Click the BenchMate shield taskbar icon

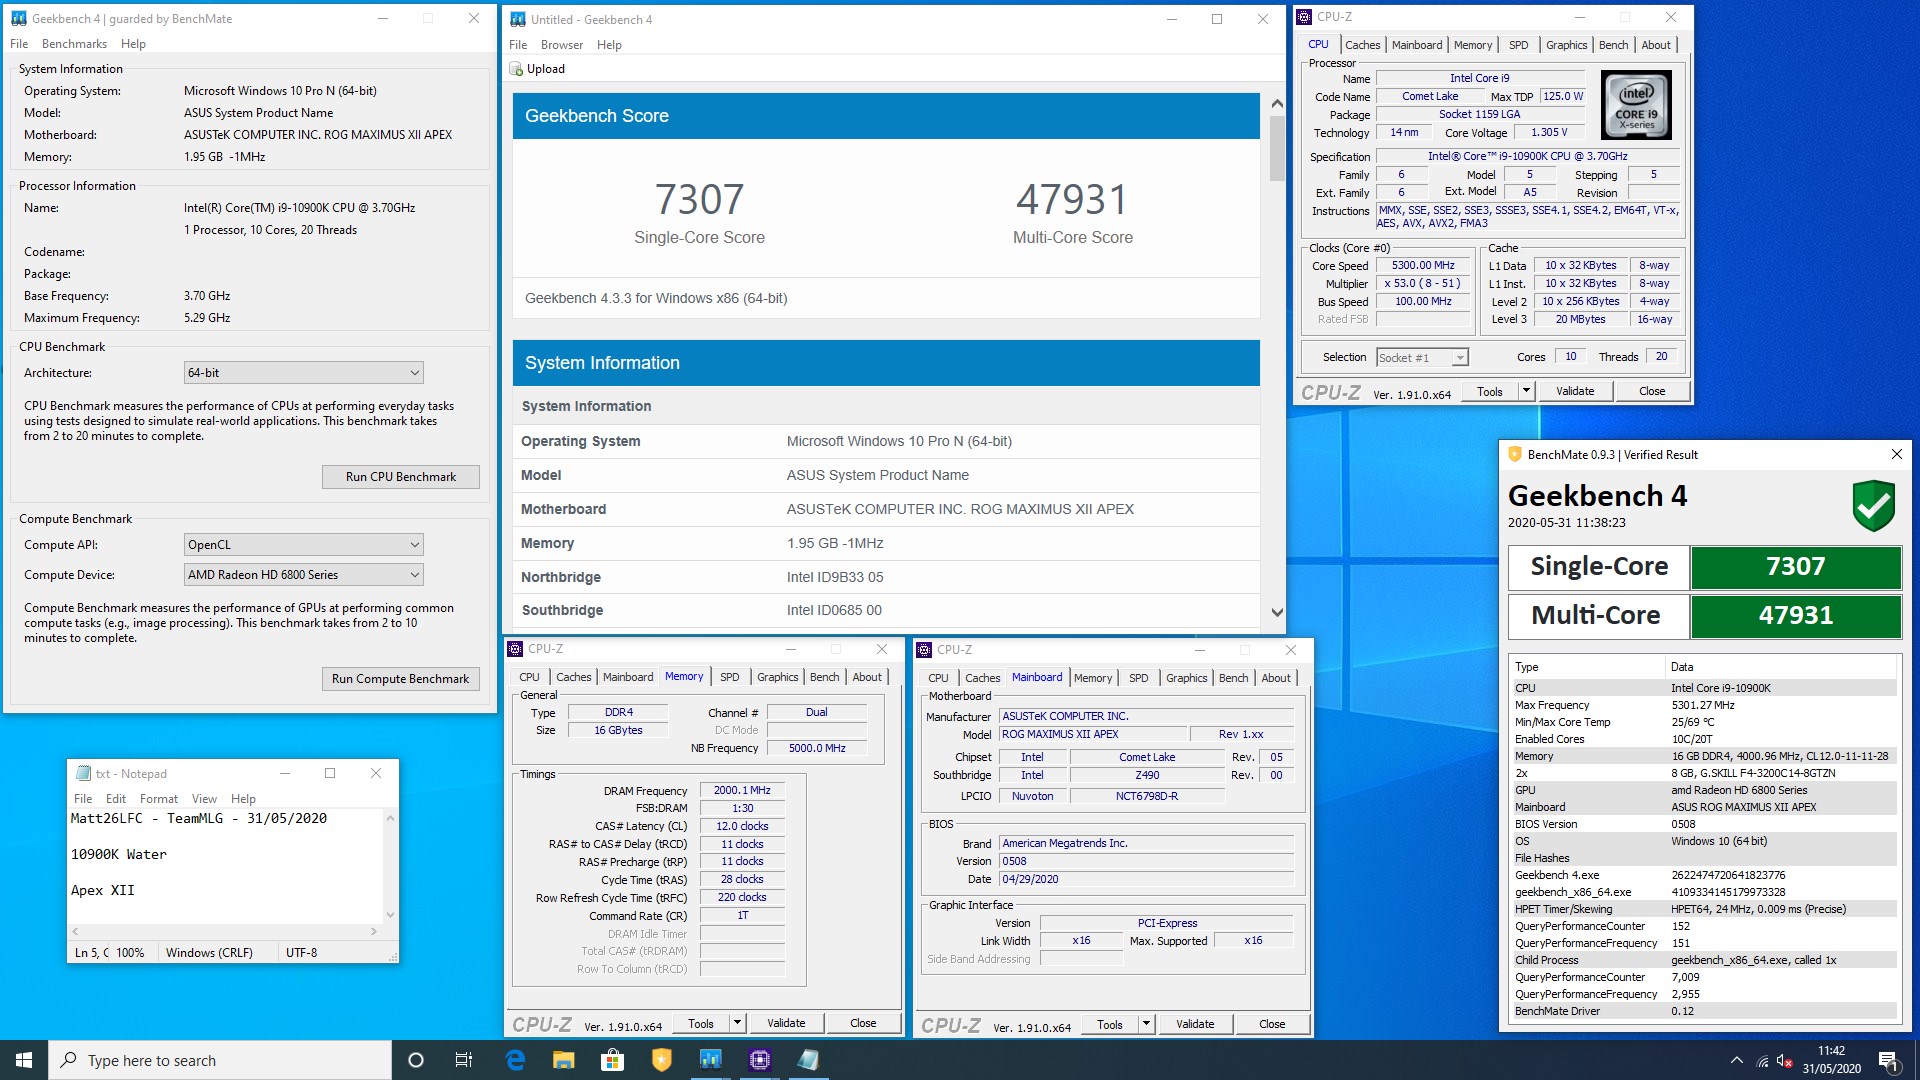tap(661, 1060)
